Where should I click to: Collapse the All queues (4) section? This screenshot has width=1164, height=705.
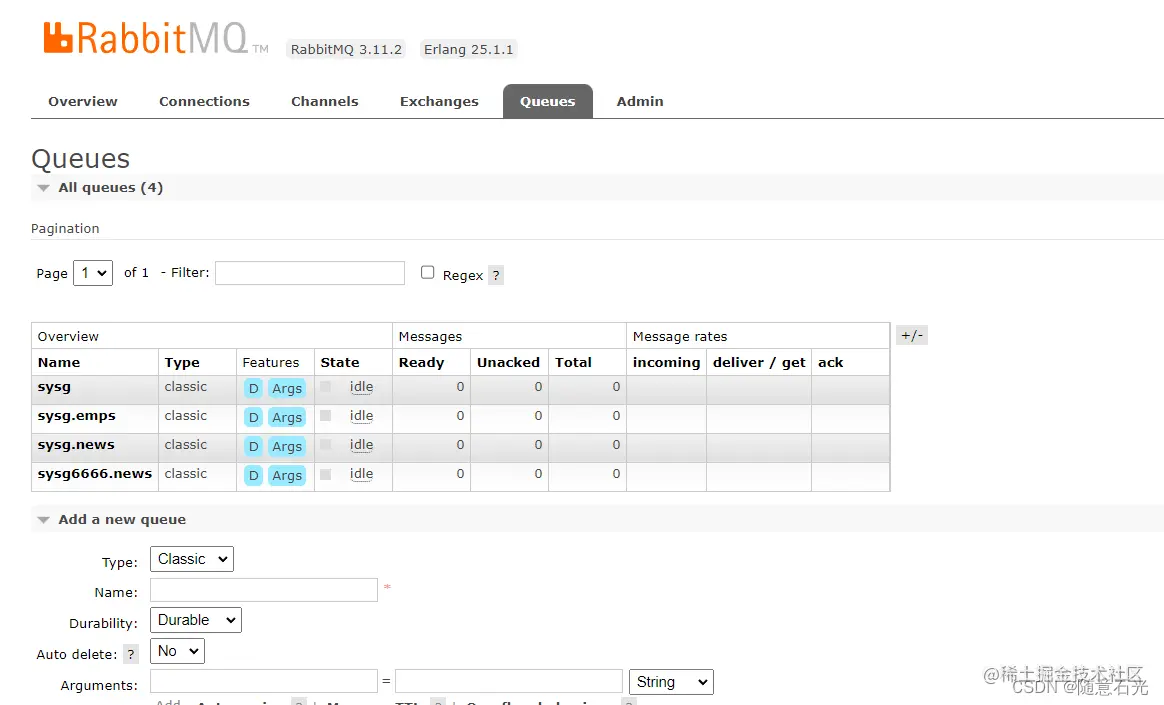point(111,188)
